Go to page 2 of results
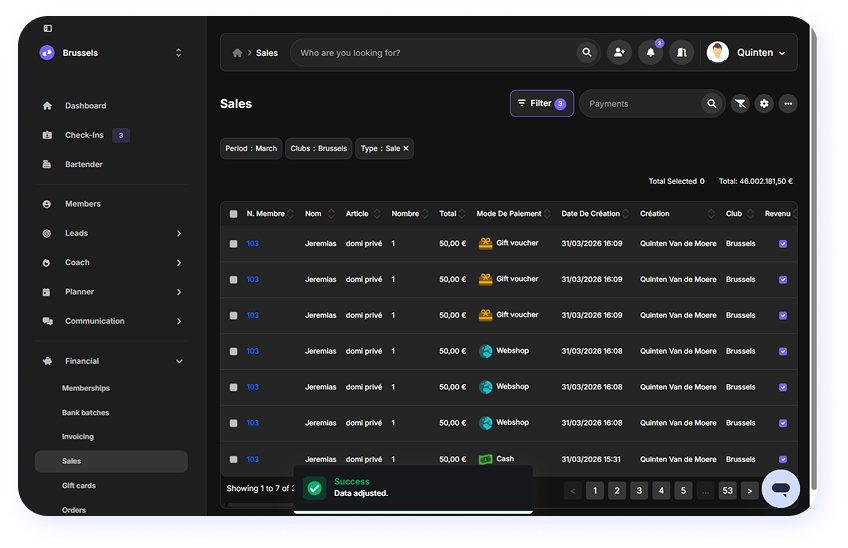 617,490
